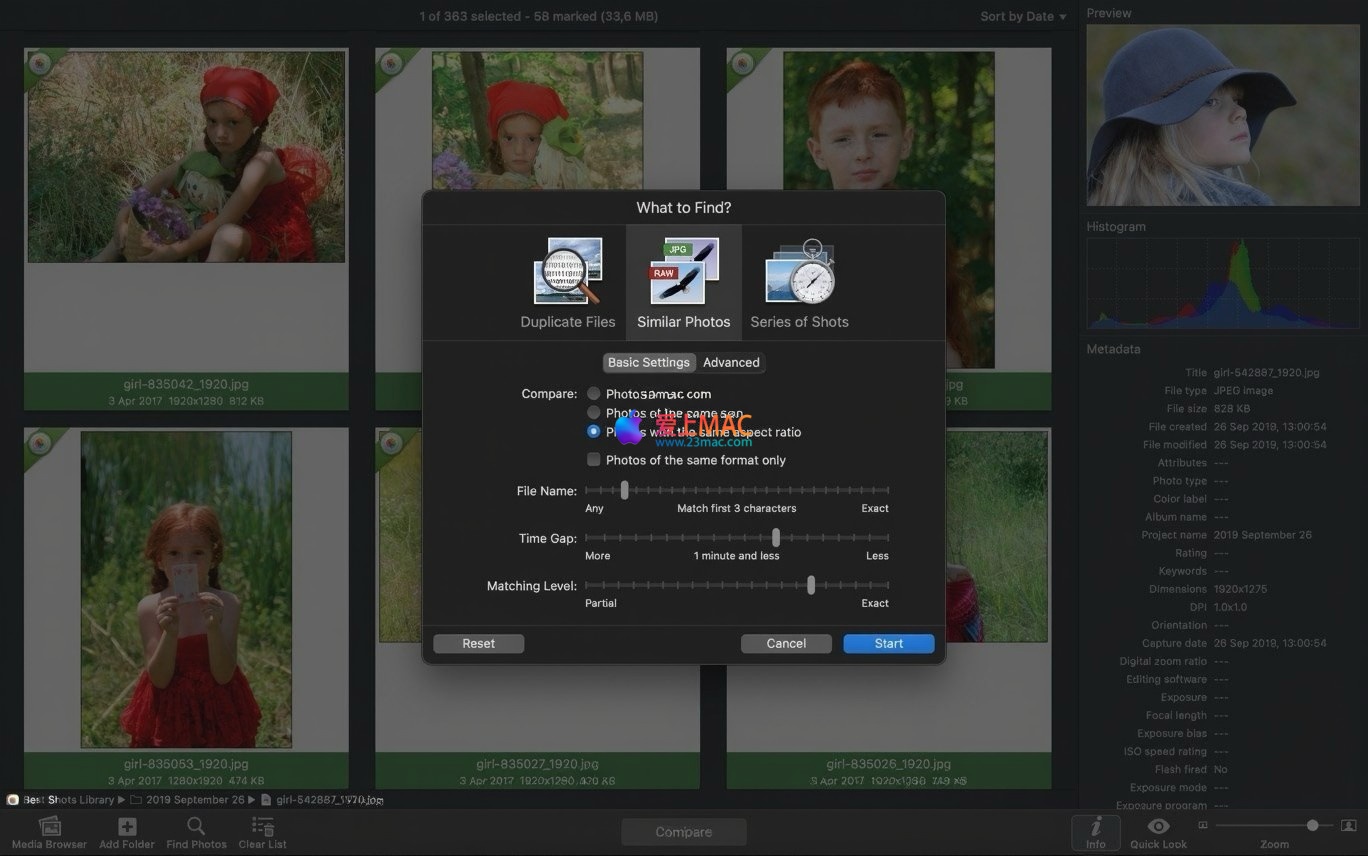The height and width of the screenshot is (856, 1368).
Task: Open Find Photos magnifier icon
Action: click(196, 827)
